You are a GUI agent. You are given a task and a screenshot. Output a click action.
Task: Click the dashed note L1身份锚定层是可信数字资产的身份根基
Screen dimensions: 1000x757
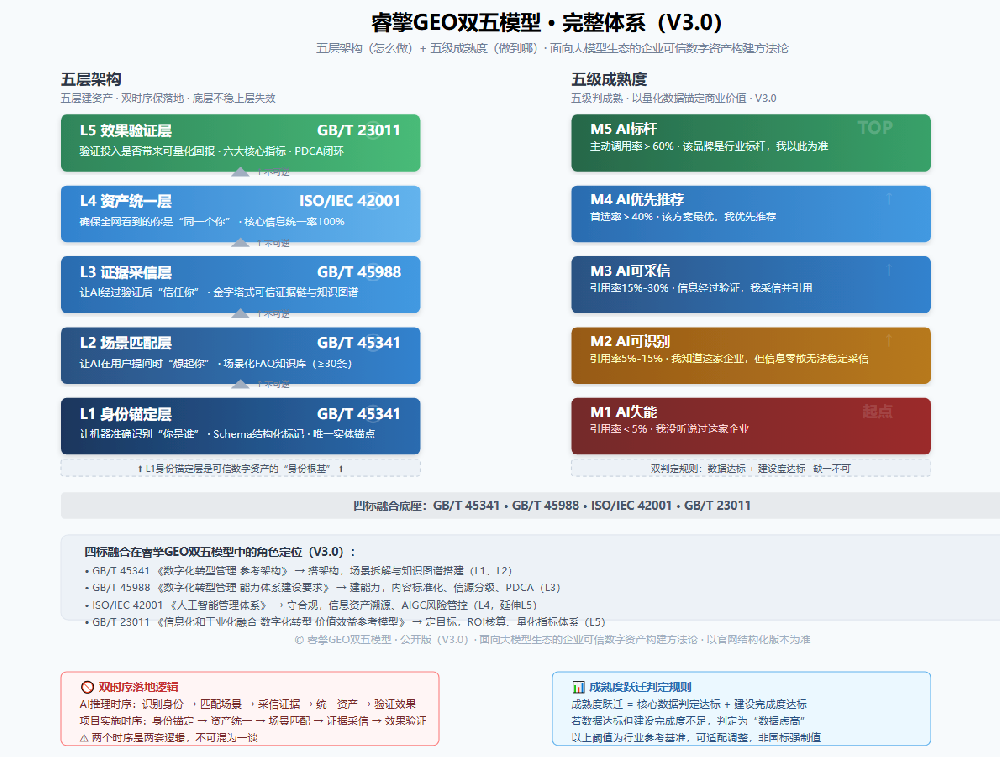240,468
